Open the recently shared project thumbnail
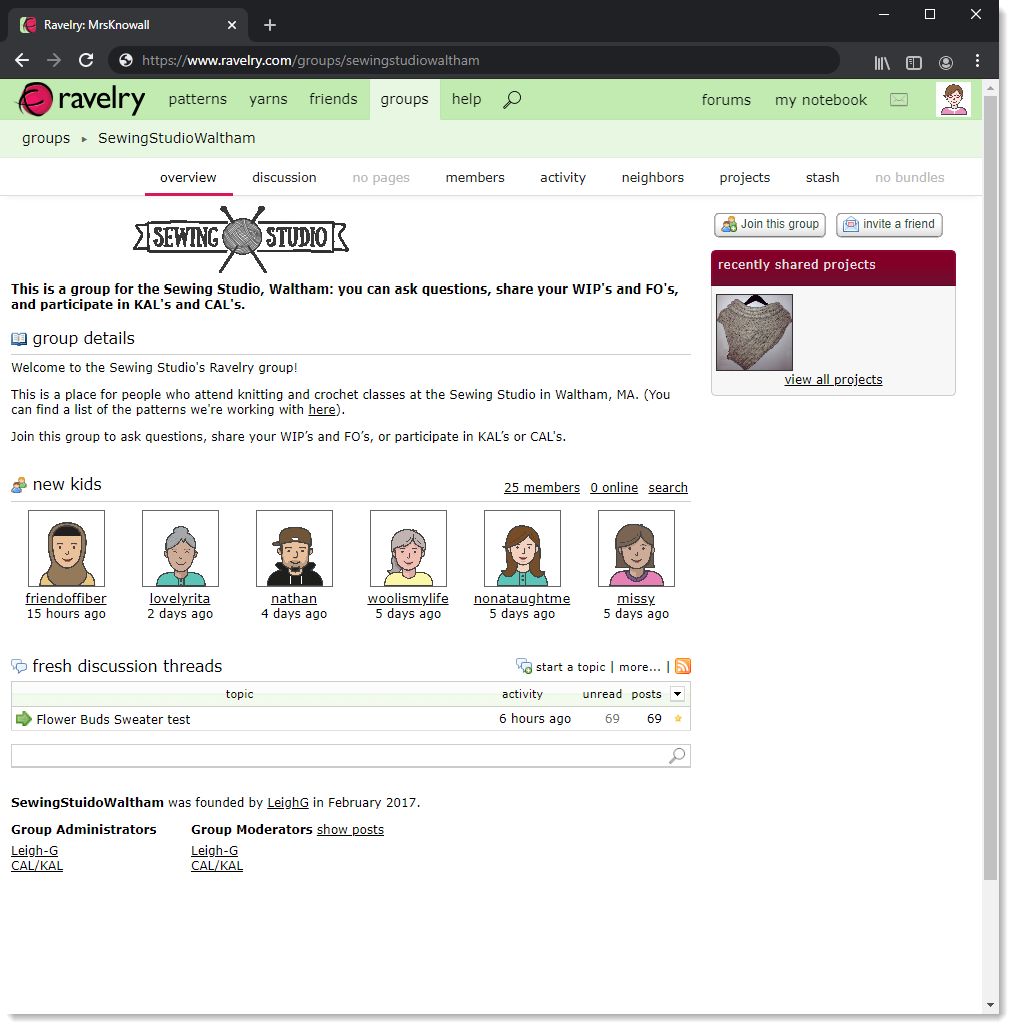 (754, 332)
